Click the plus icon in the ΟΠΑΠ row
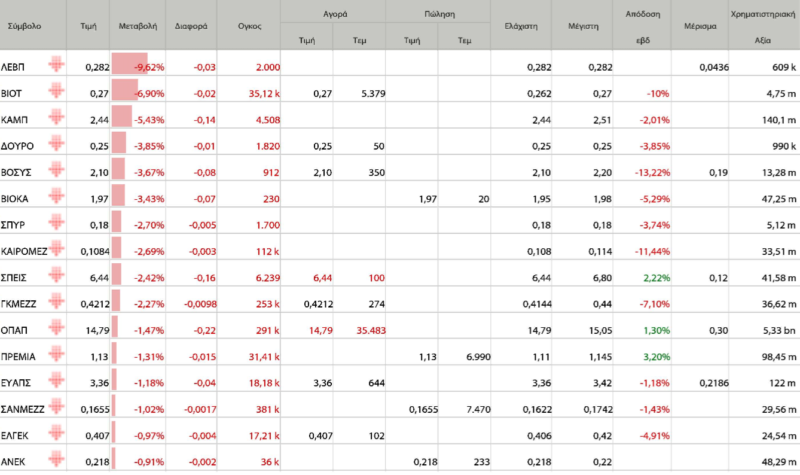Screen dimensions: 800x475 point(55,326)
